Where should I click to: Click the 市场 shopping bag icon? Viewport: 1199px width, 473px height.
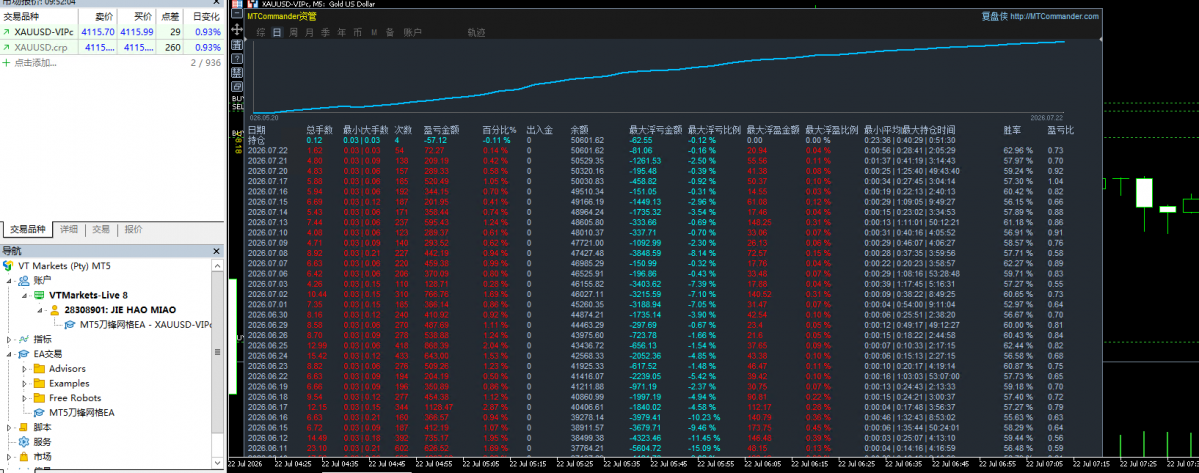24,456
